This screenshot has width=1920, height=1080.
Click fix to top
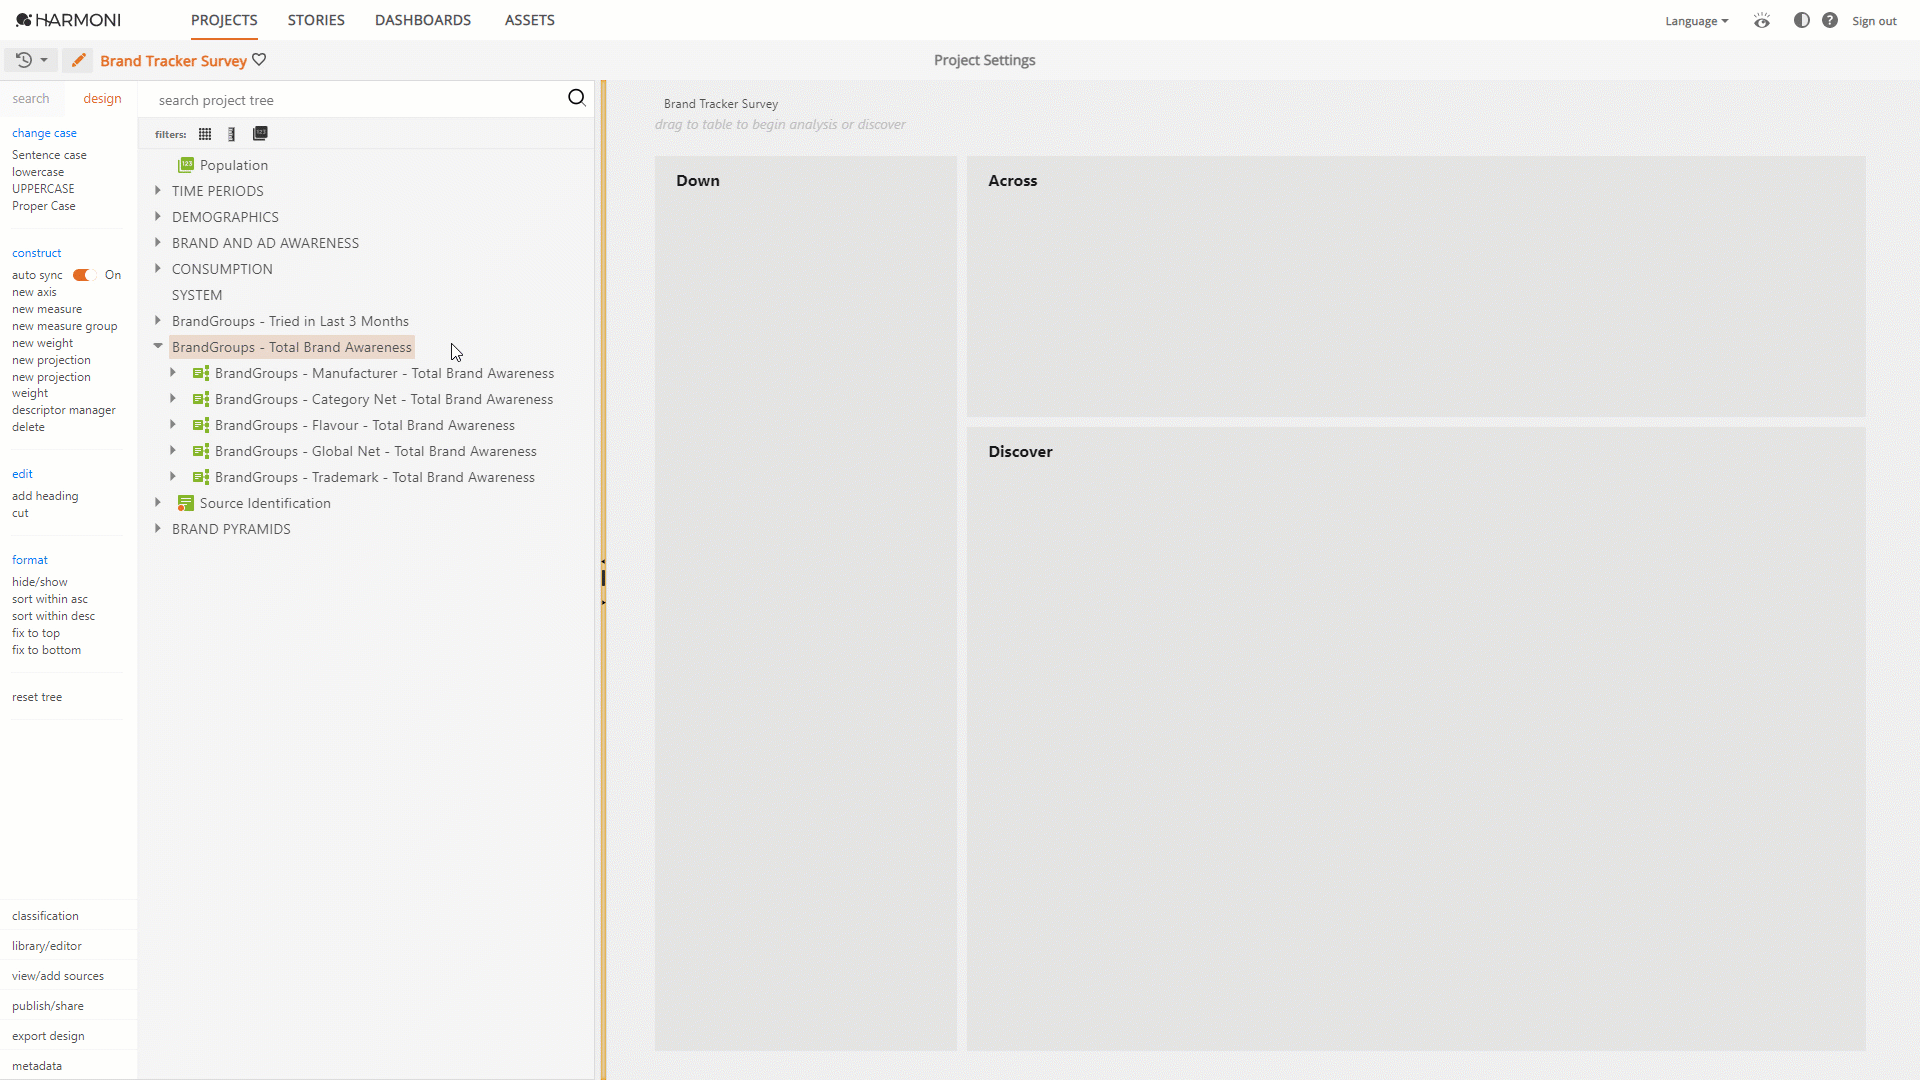pyautogui.click(x=36, y=633)
